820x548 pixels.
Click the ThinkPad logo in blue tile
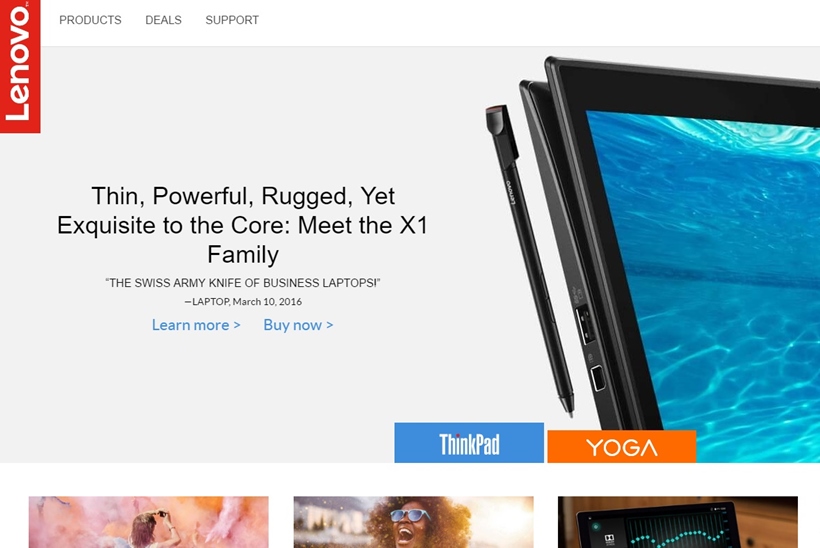coord(469,444)
